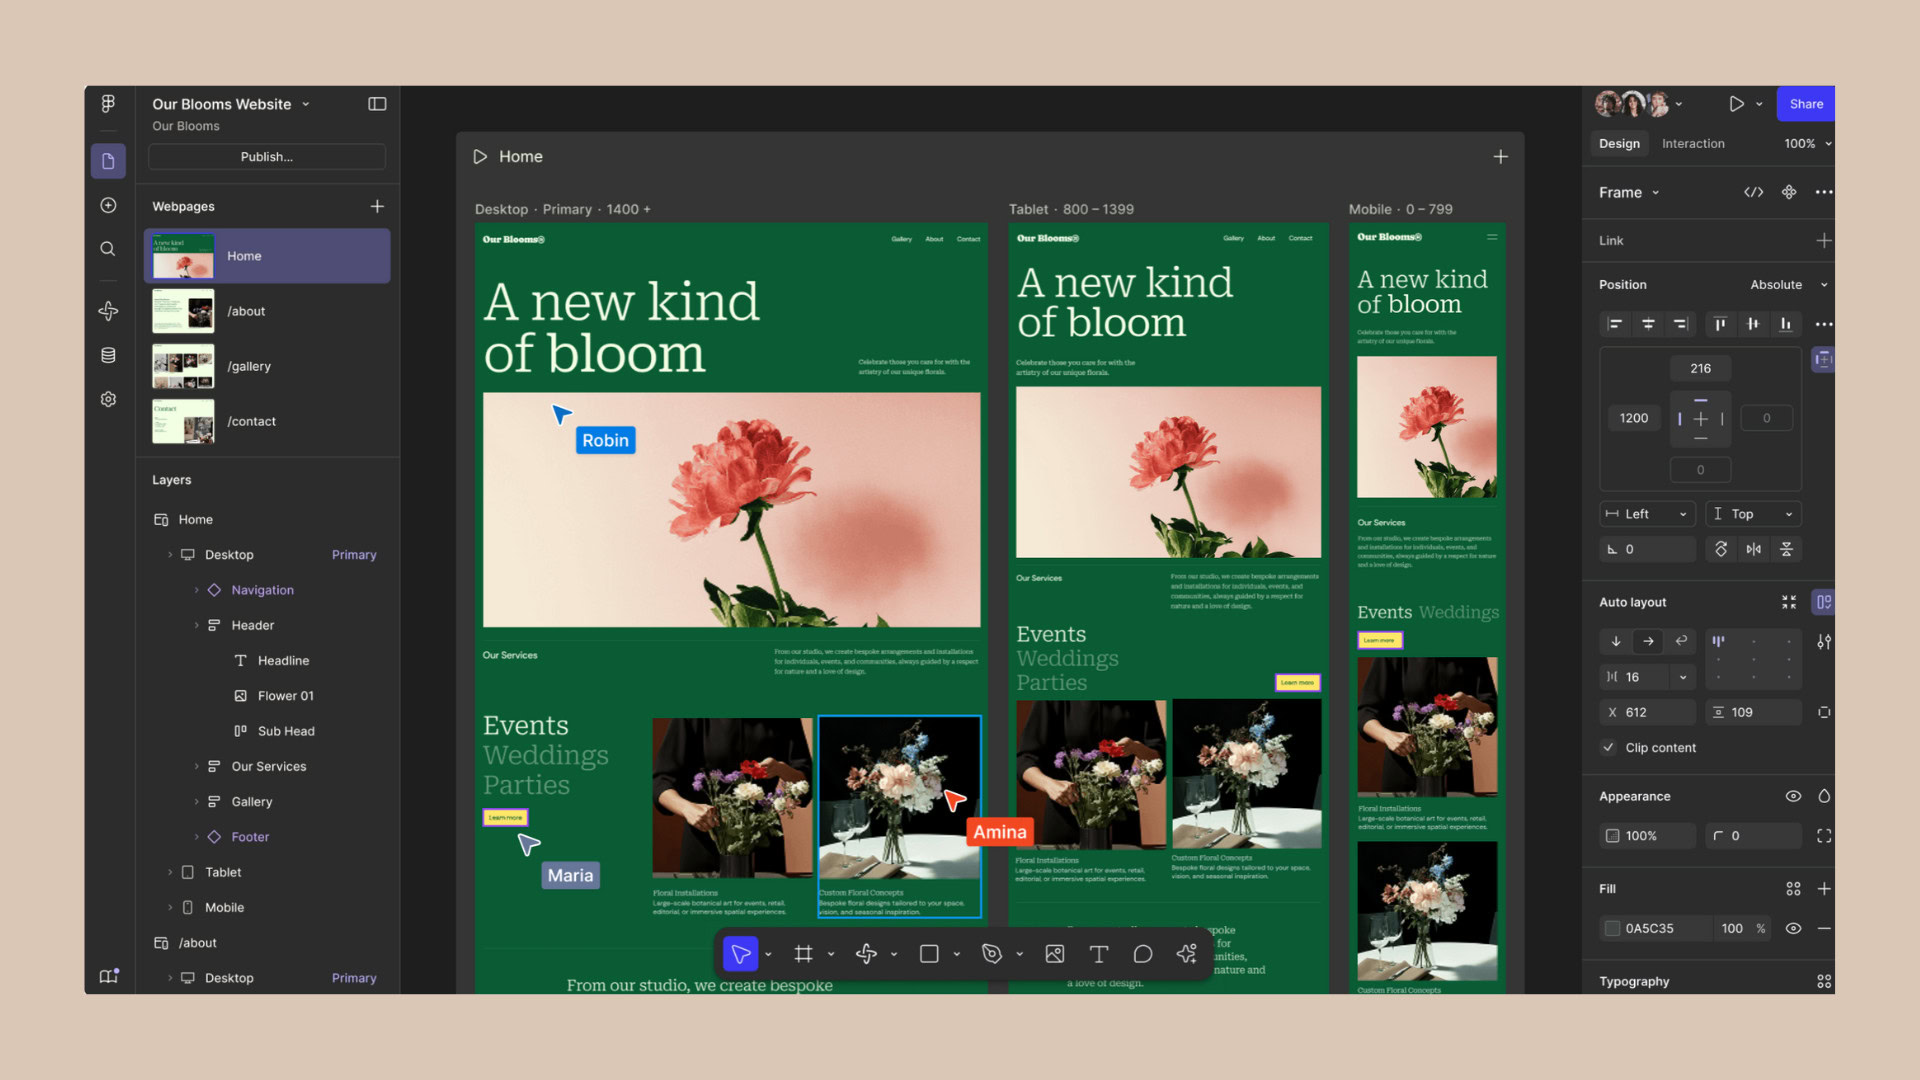1920x1080 pixels.
Task: Open the AI actions sparkle tool
Action: pyautogui.click(x=1187, y=954)
